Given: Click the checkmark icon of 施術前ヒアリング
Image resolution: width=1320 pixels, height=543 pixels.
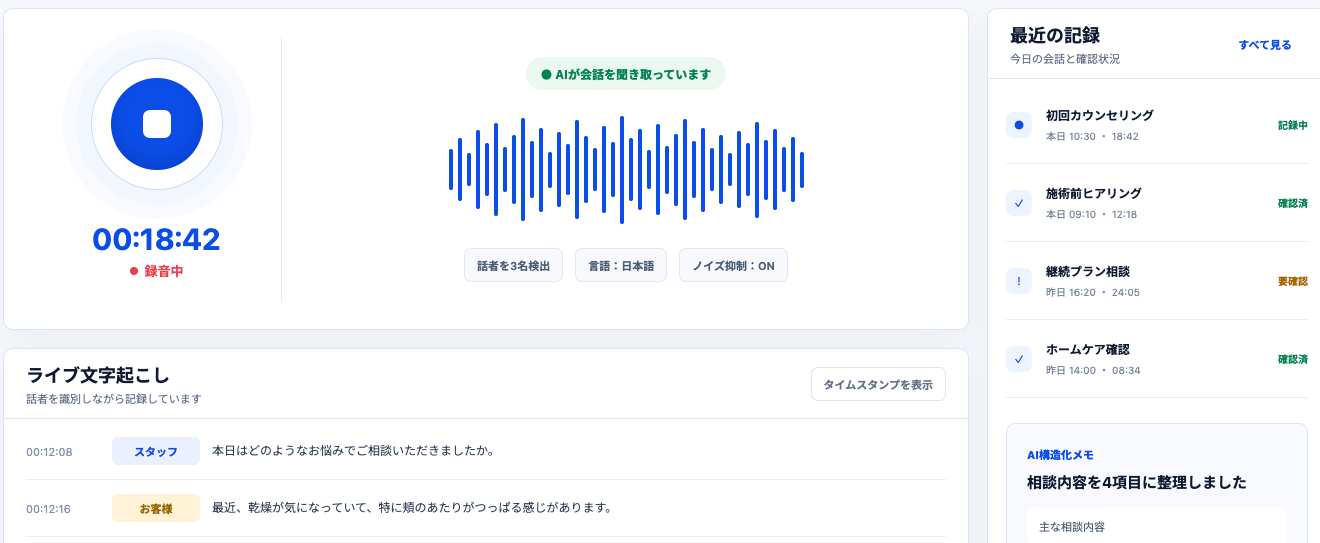Looking at the screenshot, I should [1019, 203].
